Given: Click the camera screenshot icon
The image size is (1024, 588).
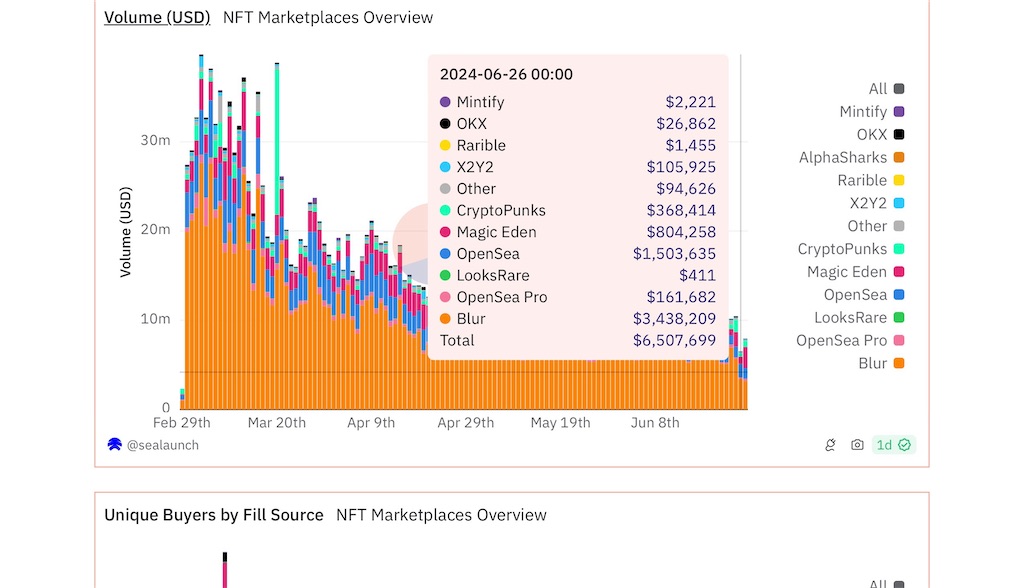Looking at the screenshot, I should (857, 445).
